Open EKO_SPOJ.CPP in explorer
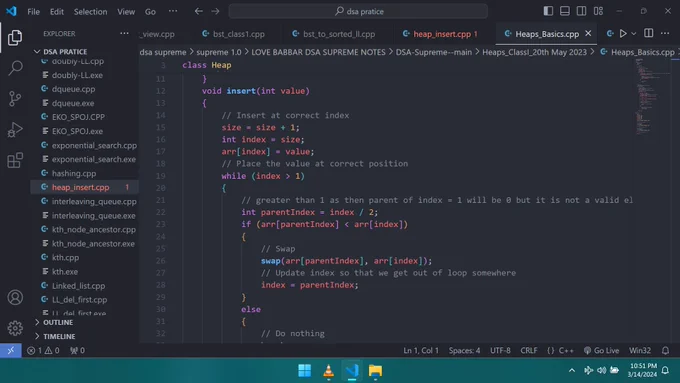680x383 pixels. tap(85, 117)
